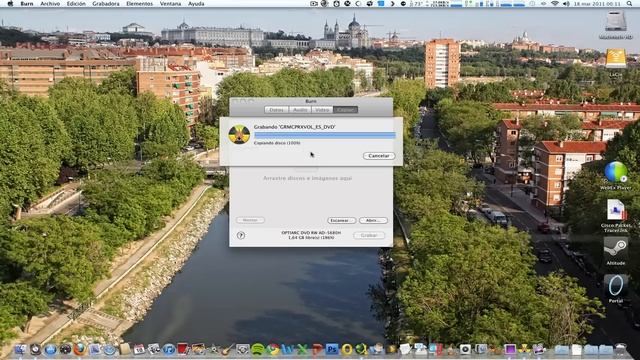Open Spotify from the Dock

(258, 349)
